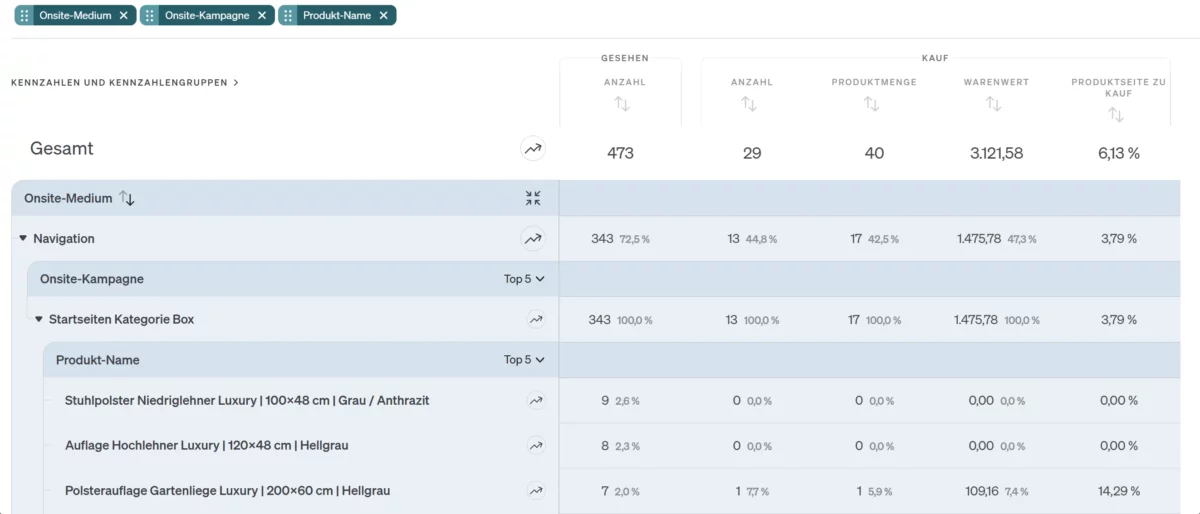Open trend chart for Stuhlpolster Niedriglehner Luxury
Image resolution: width=1200 pixels, height=514 pixels.
click(x=536, y=401)
